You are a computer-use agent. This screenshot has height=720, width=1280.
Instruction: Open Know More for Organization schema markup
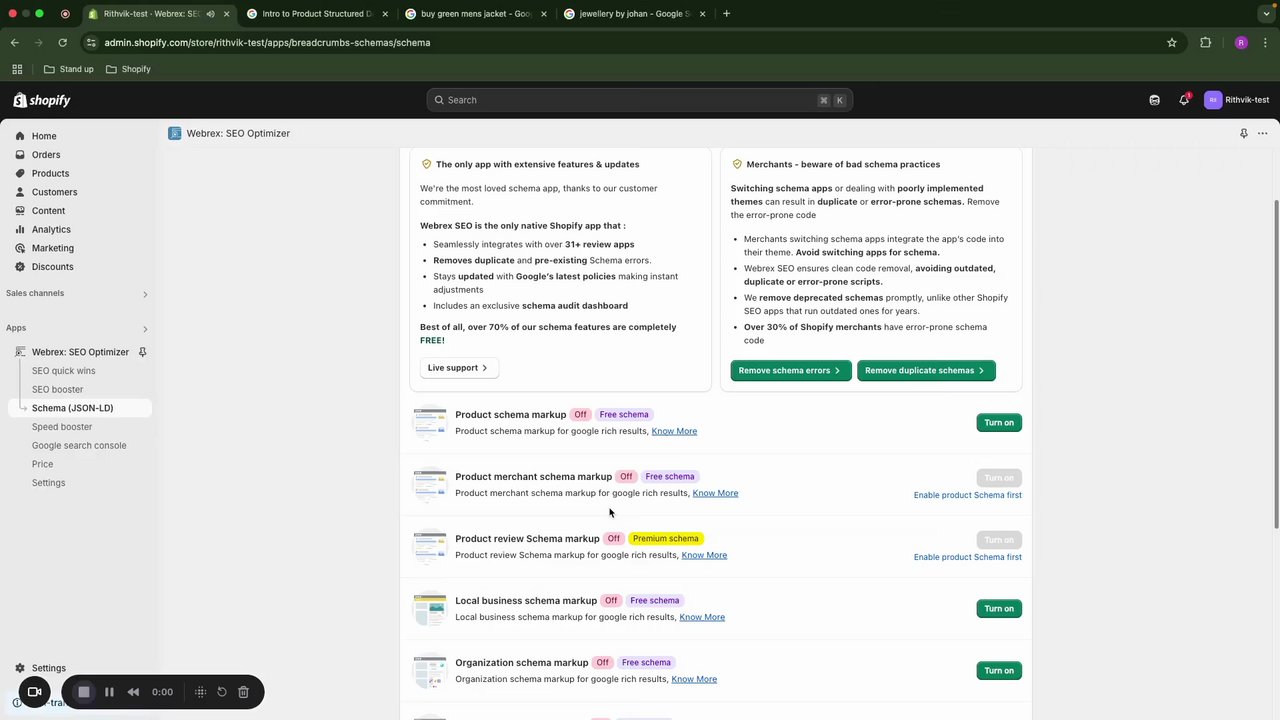[694, 679]
